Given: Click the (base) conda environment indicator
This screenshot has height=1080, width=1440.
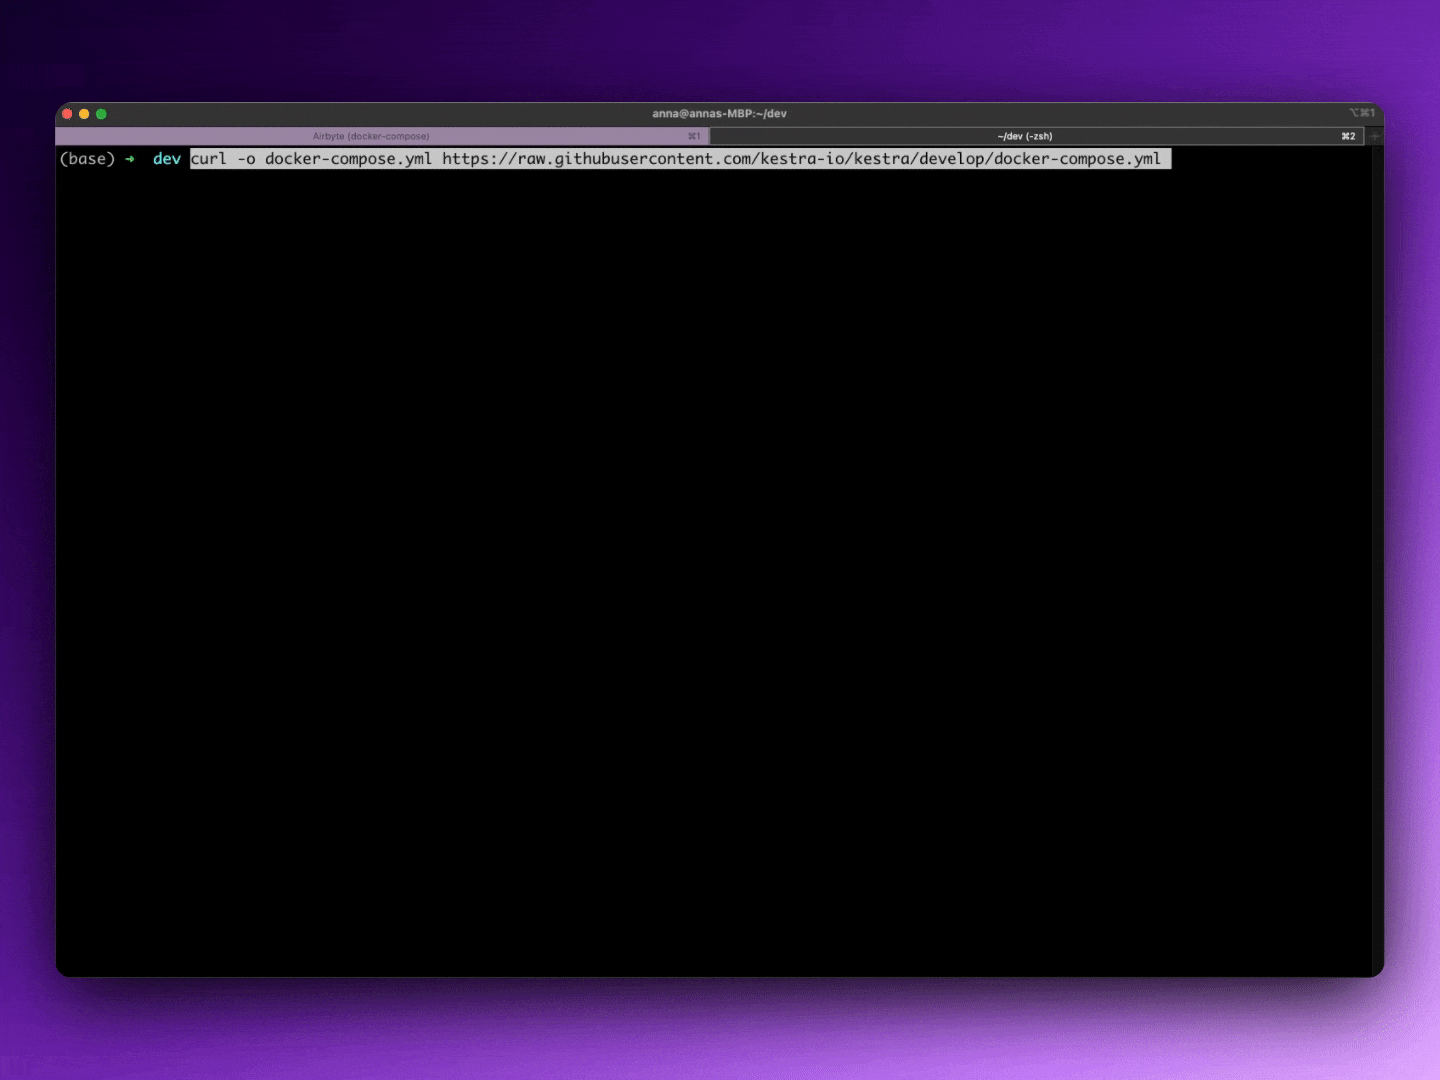Looking at the screenshot, I should 88,159.
